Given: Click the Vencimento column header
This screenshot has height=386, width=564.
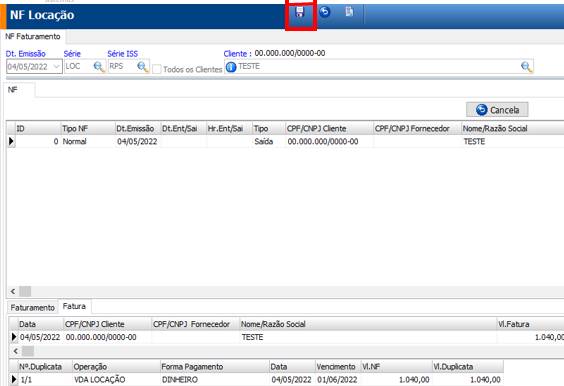Looking at the screenshot, I should [338, 367].
